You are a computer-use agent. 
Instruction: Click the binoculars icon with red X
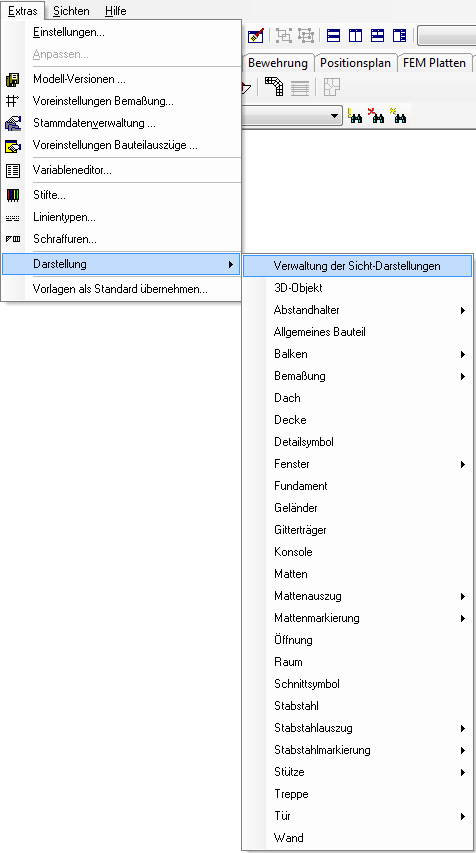376,115
